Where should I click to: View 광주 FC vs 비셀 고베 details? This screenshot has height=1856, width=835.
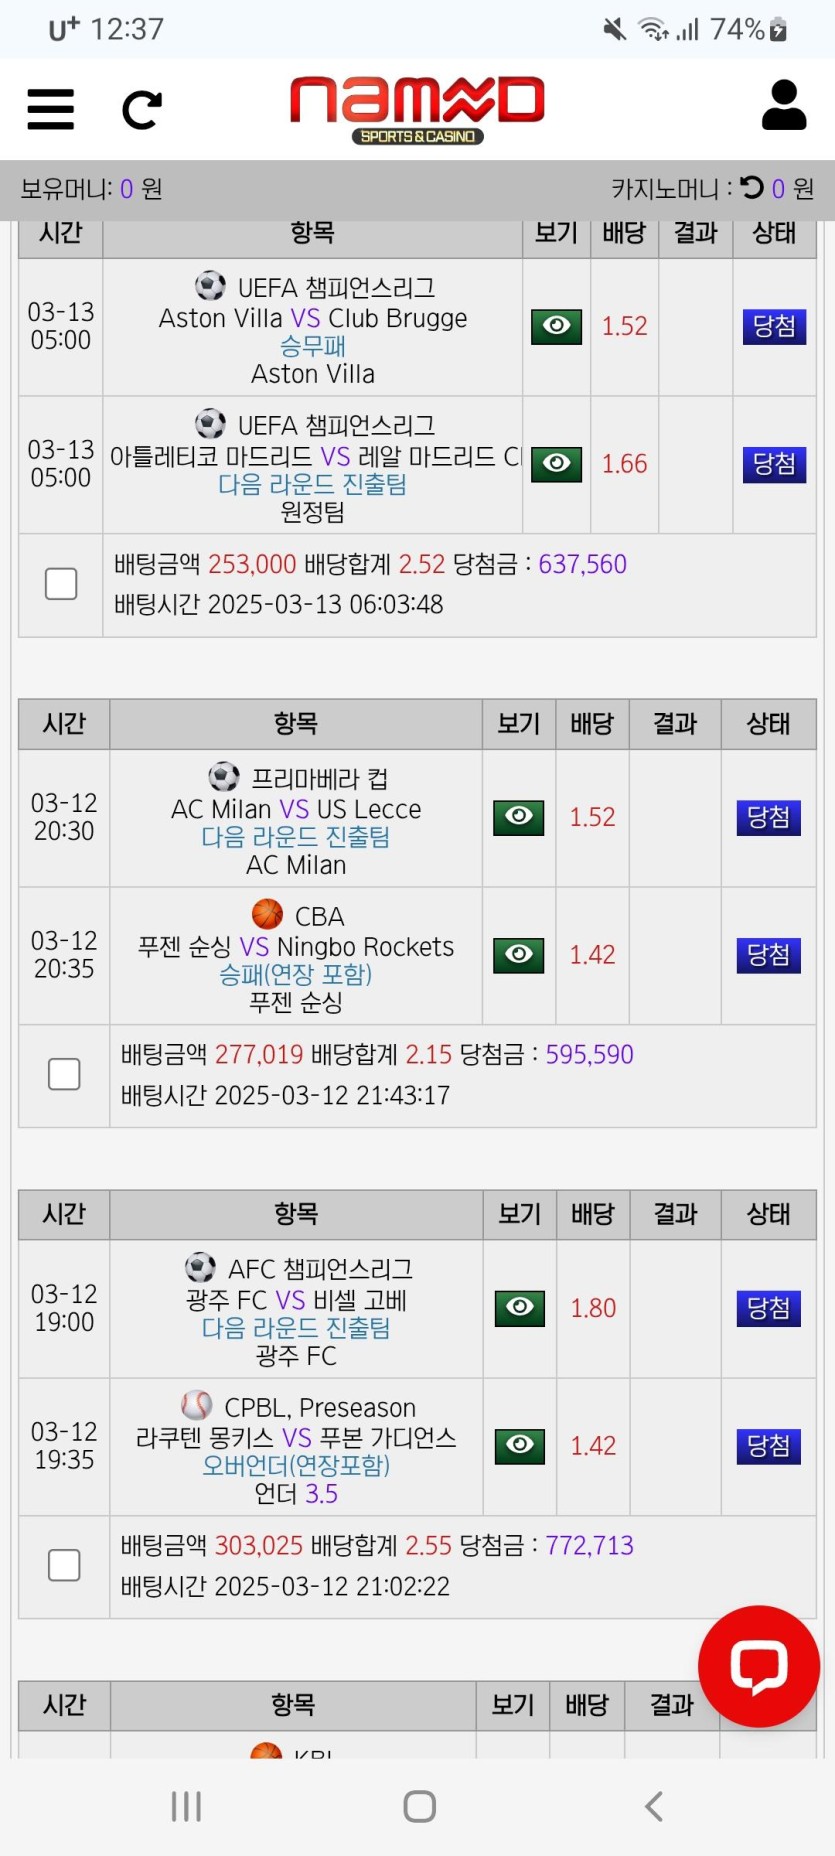[520, 1307]
